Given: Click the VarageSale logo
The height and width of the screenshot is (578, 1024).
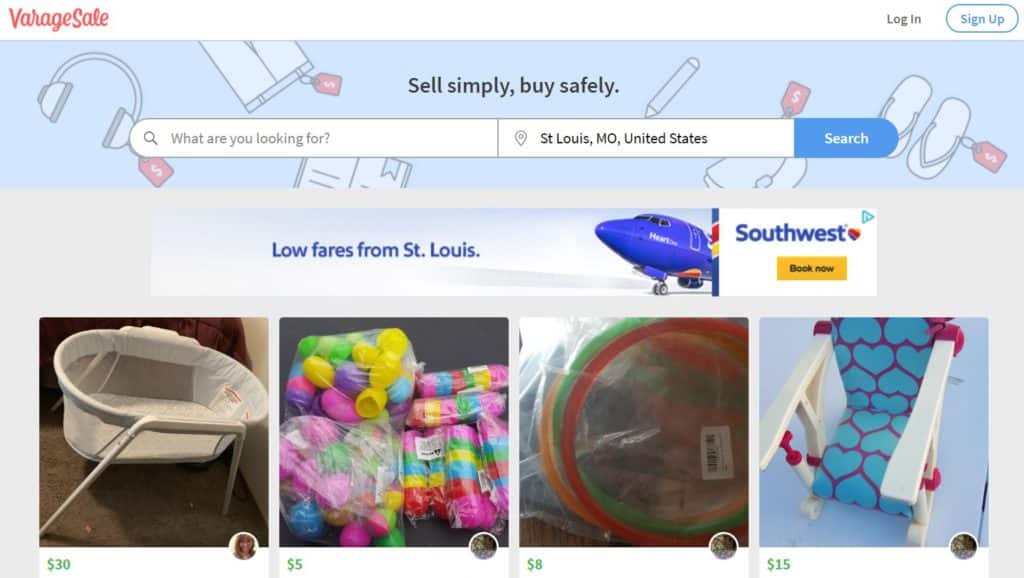Looking at the screenshot, I should (59, 19).
